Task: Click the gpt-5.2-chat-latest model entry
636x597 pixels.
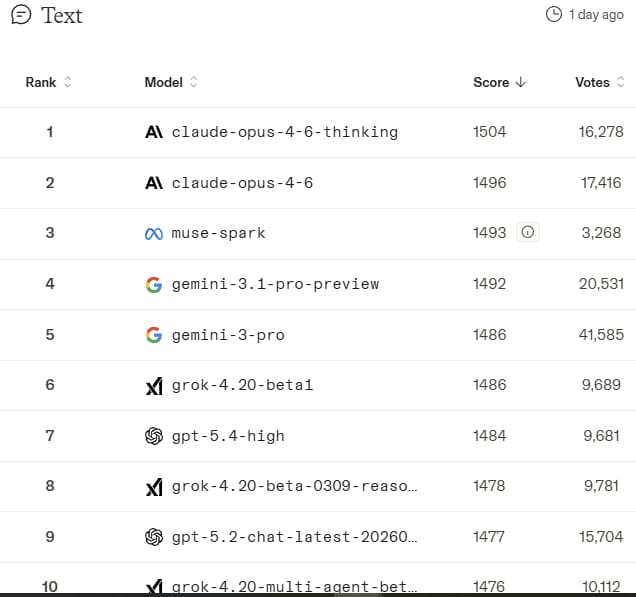Action: point(294,537)
